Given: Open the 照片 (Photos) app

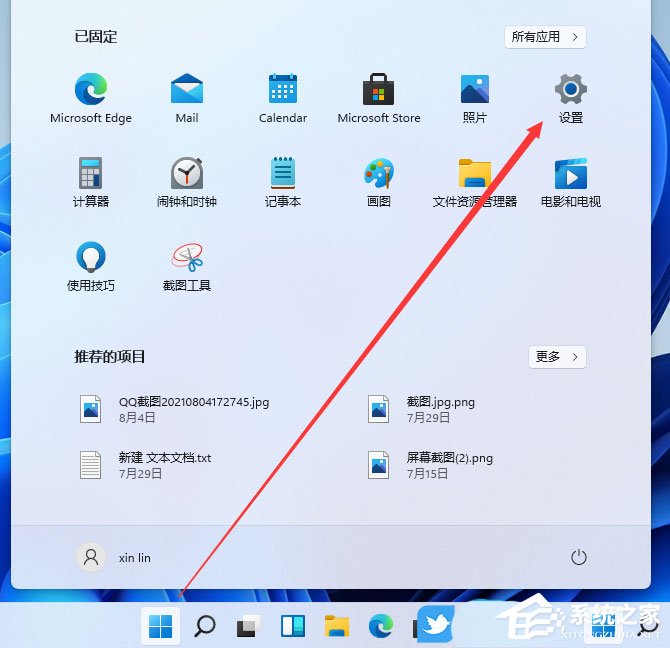Looking at the screenshot, I should click(475, 98).
